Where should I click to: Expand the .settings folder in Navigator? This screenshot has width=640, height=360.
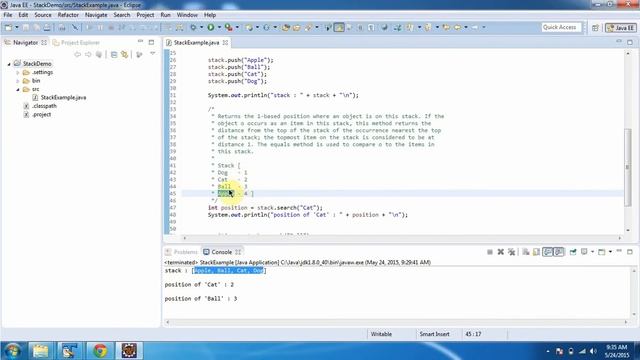[18, 73]
